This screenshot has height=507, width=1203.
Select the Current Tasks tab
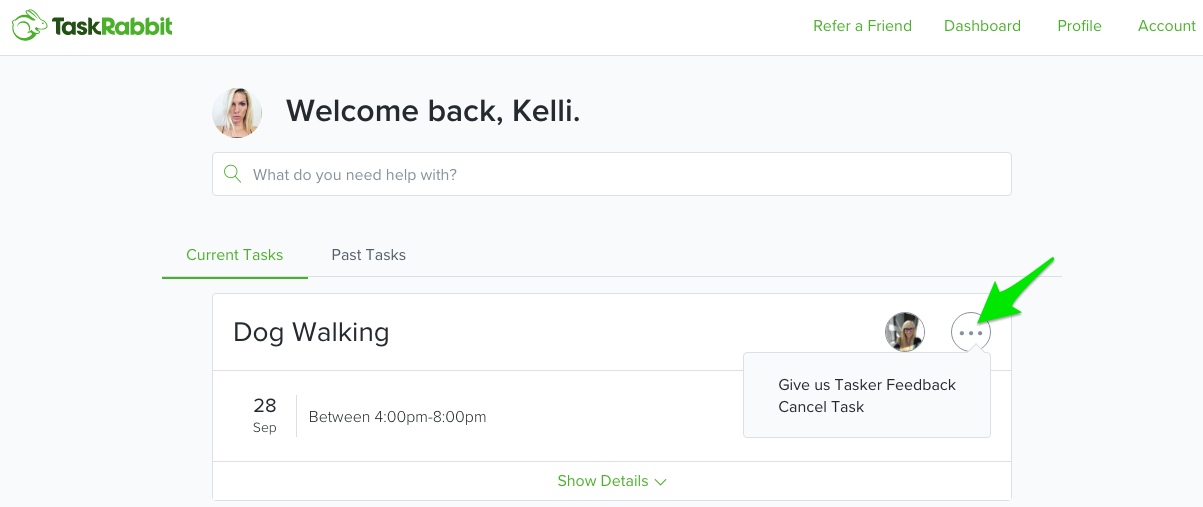pyautogui.click(x=235, y=255)
